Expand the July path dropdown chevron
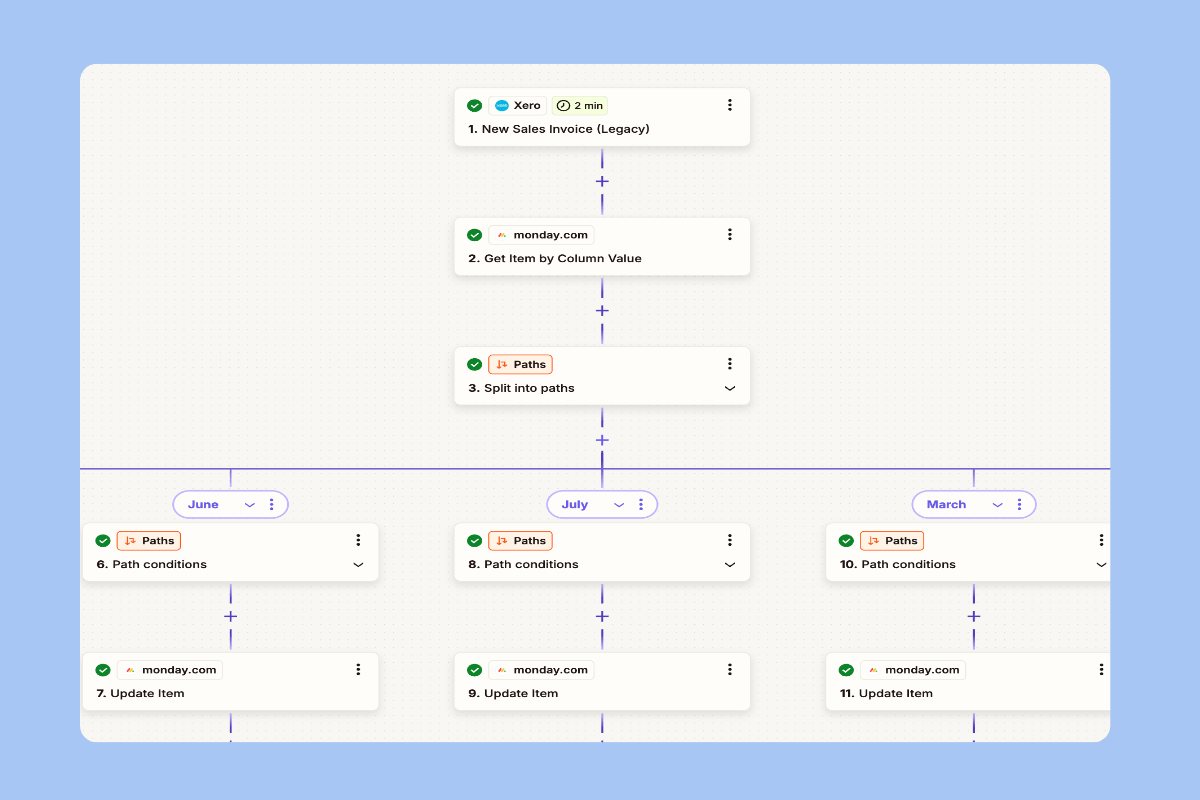Viewport: 1200px width, 800px height. pos(619,505)
